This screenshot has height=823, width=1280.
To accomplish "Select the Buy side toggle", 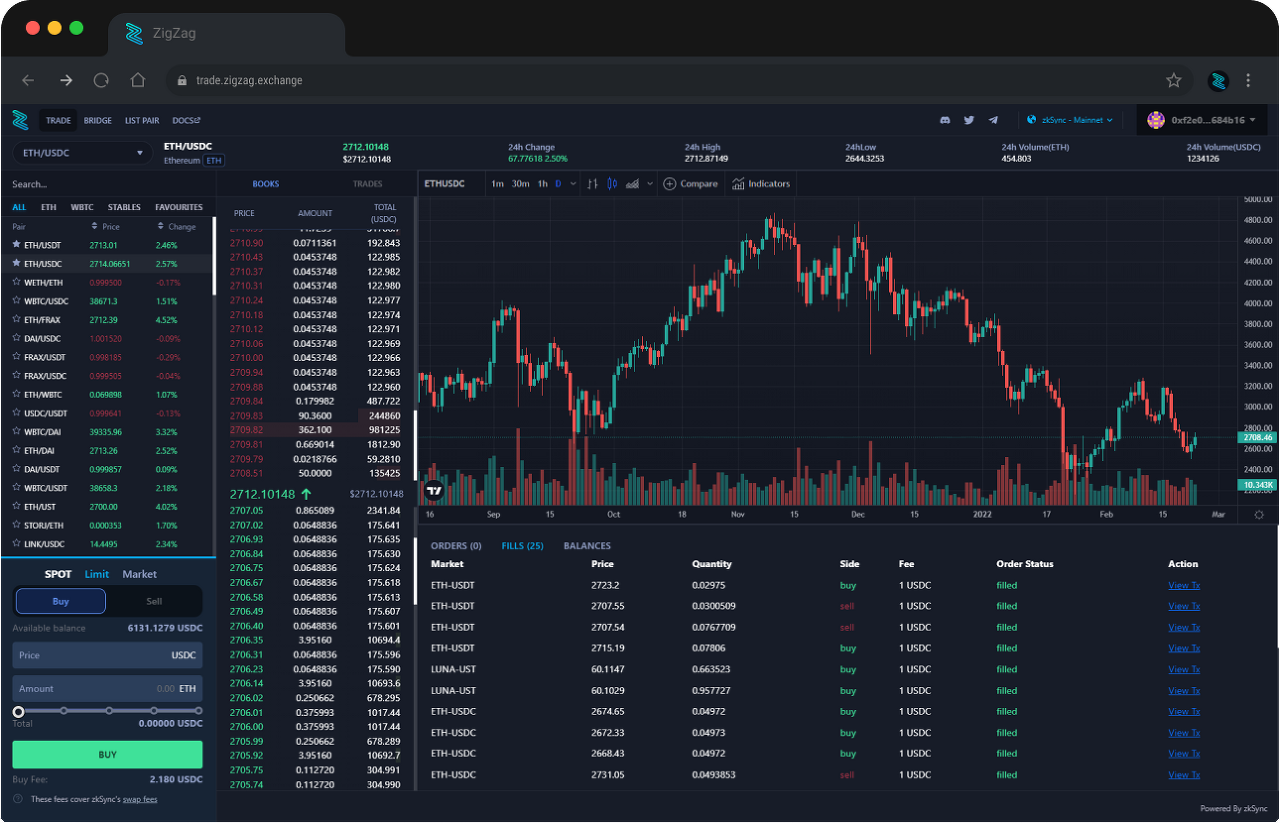I will (x=60, y=601).
